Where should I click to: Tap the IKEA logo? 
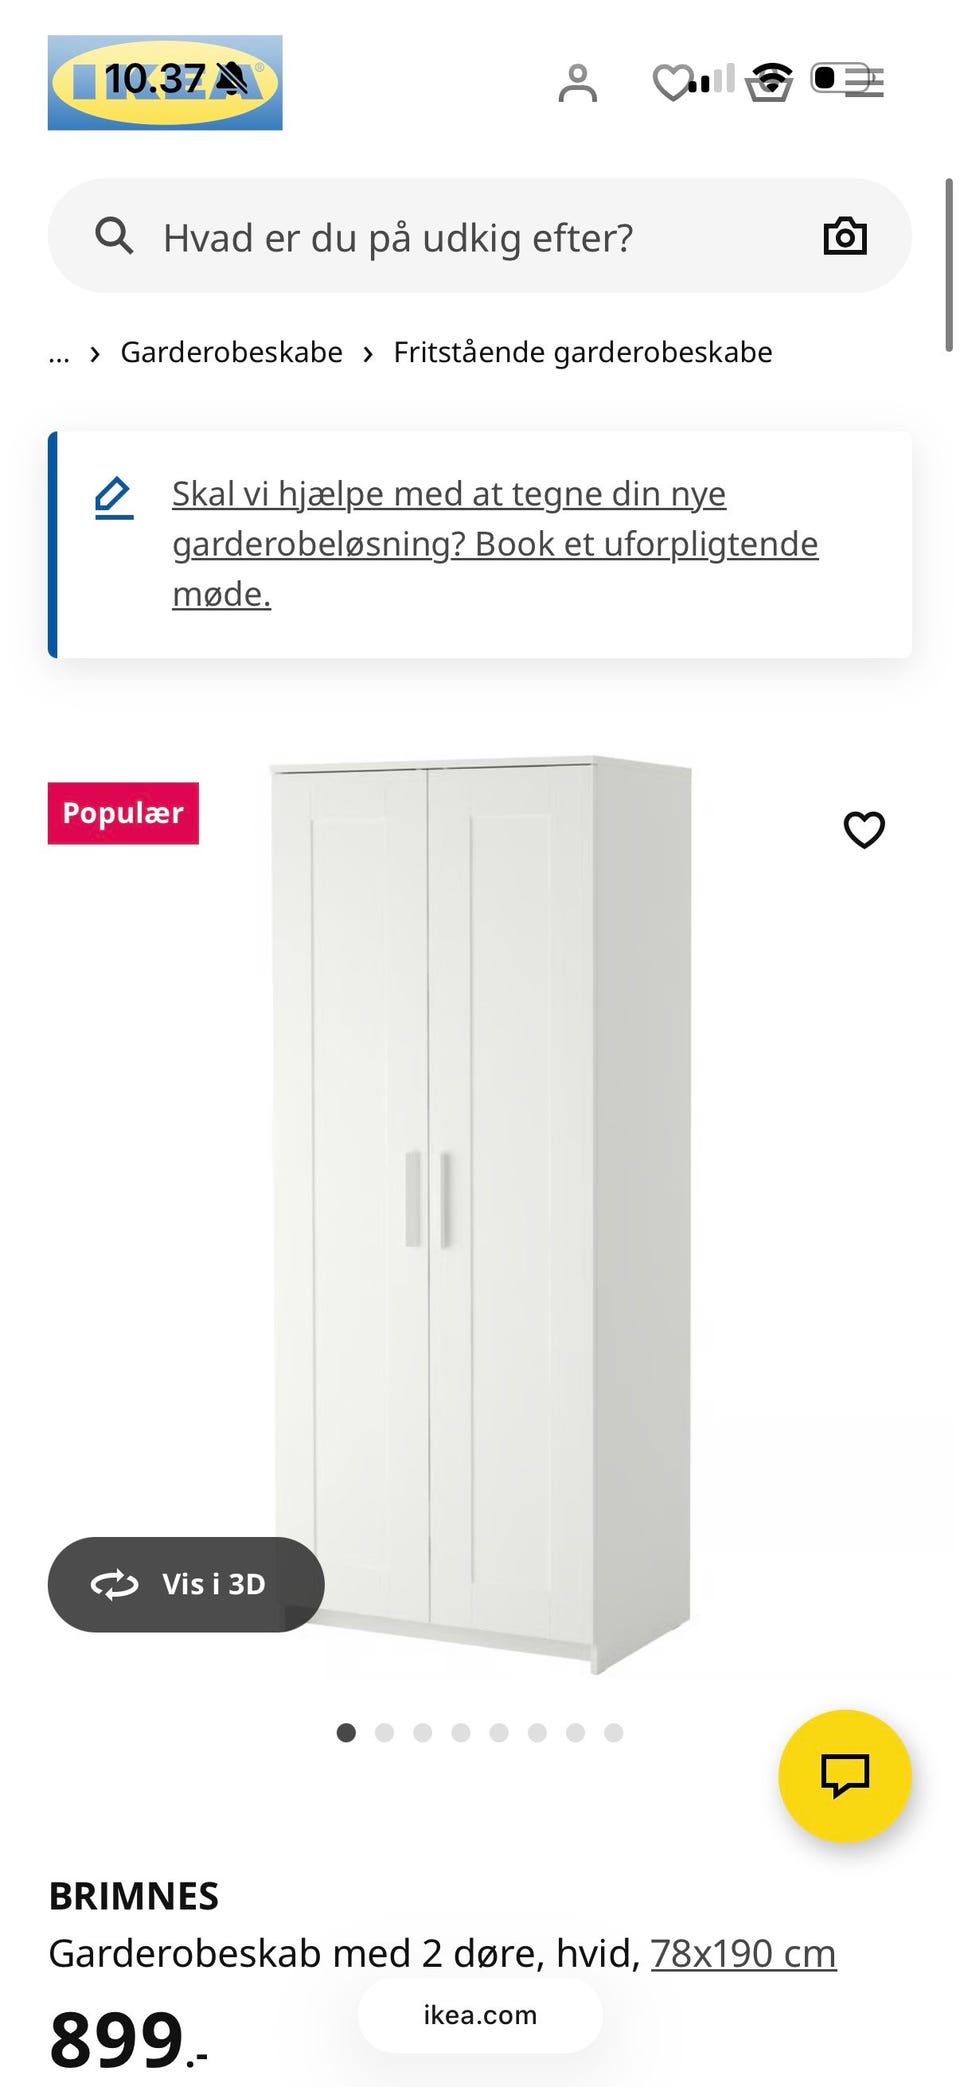(165, 82)
